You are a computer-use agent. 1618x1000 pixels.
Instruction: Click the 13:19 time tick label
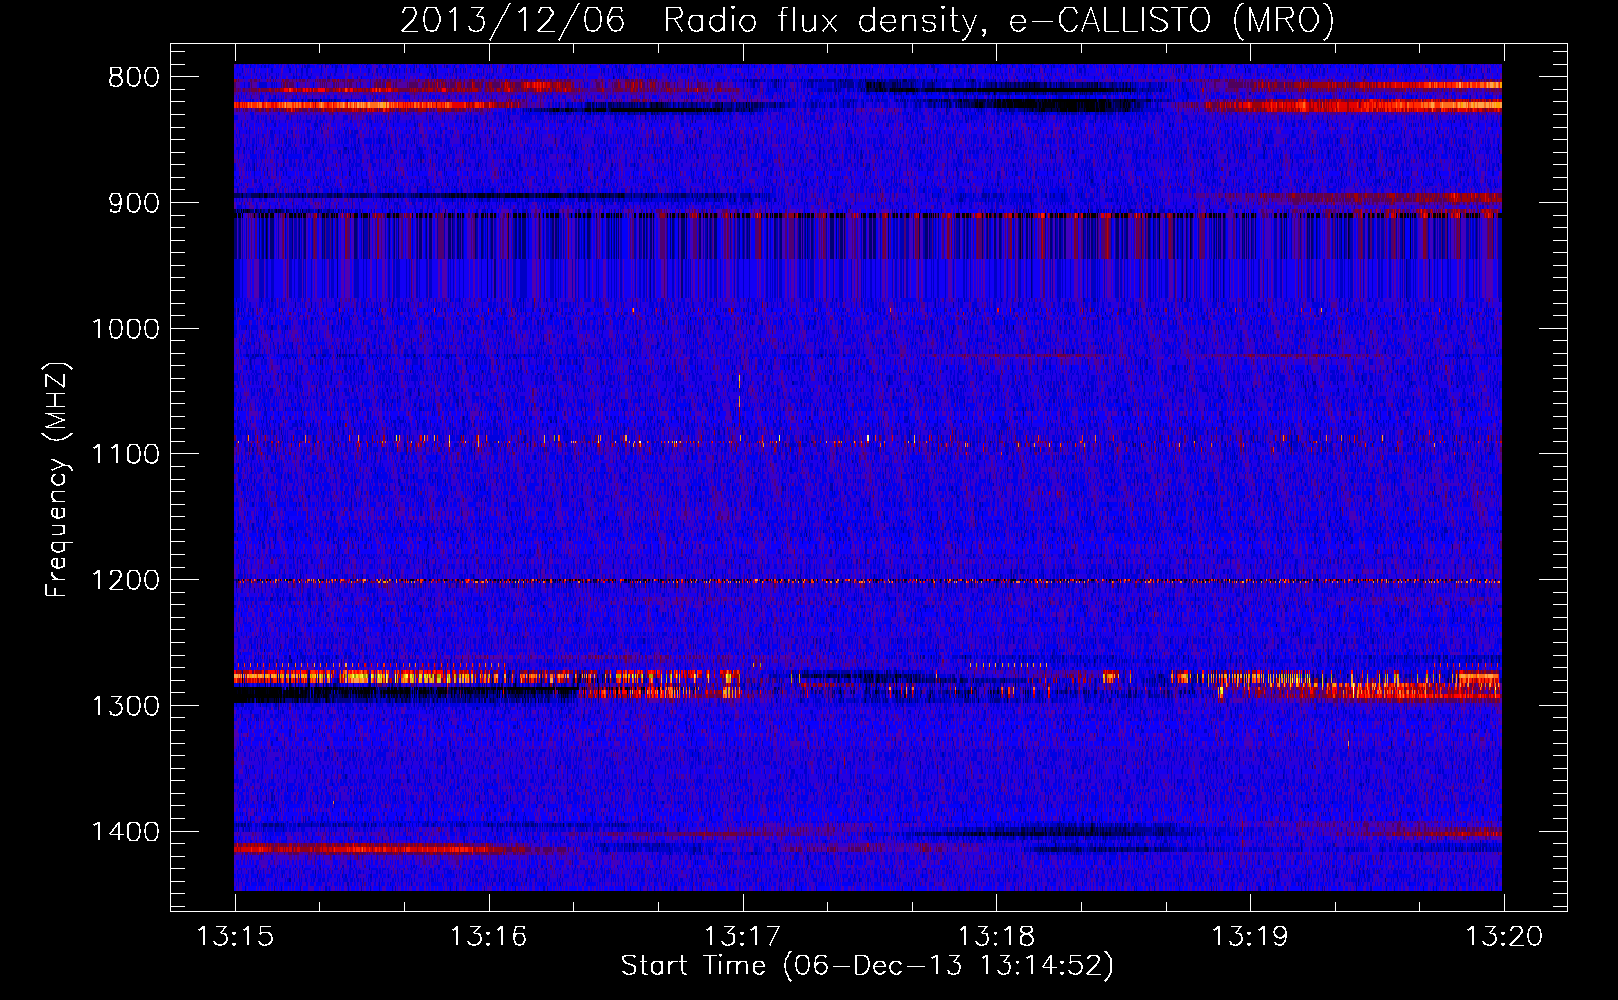1250,937
